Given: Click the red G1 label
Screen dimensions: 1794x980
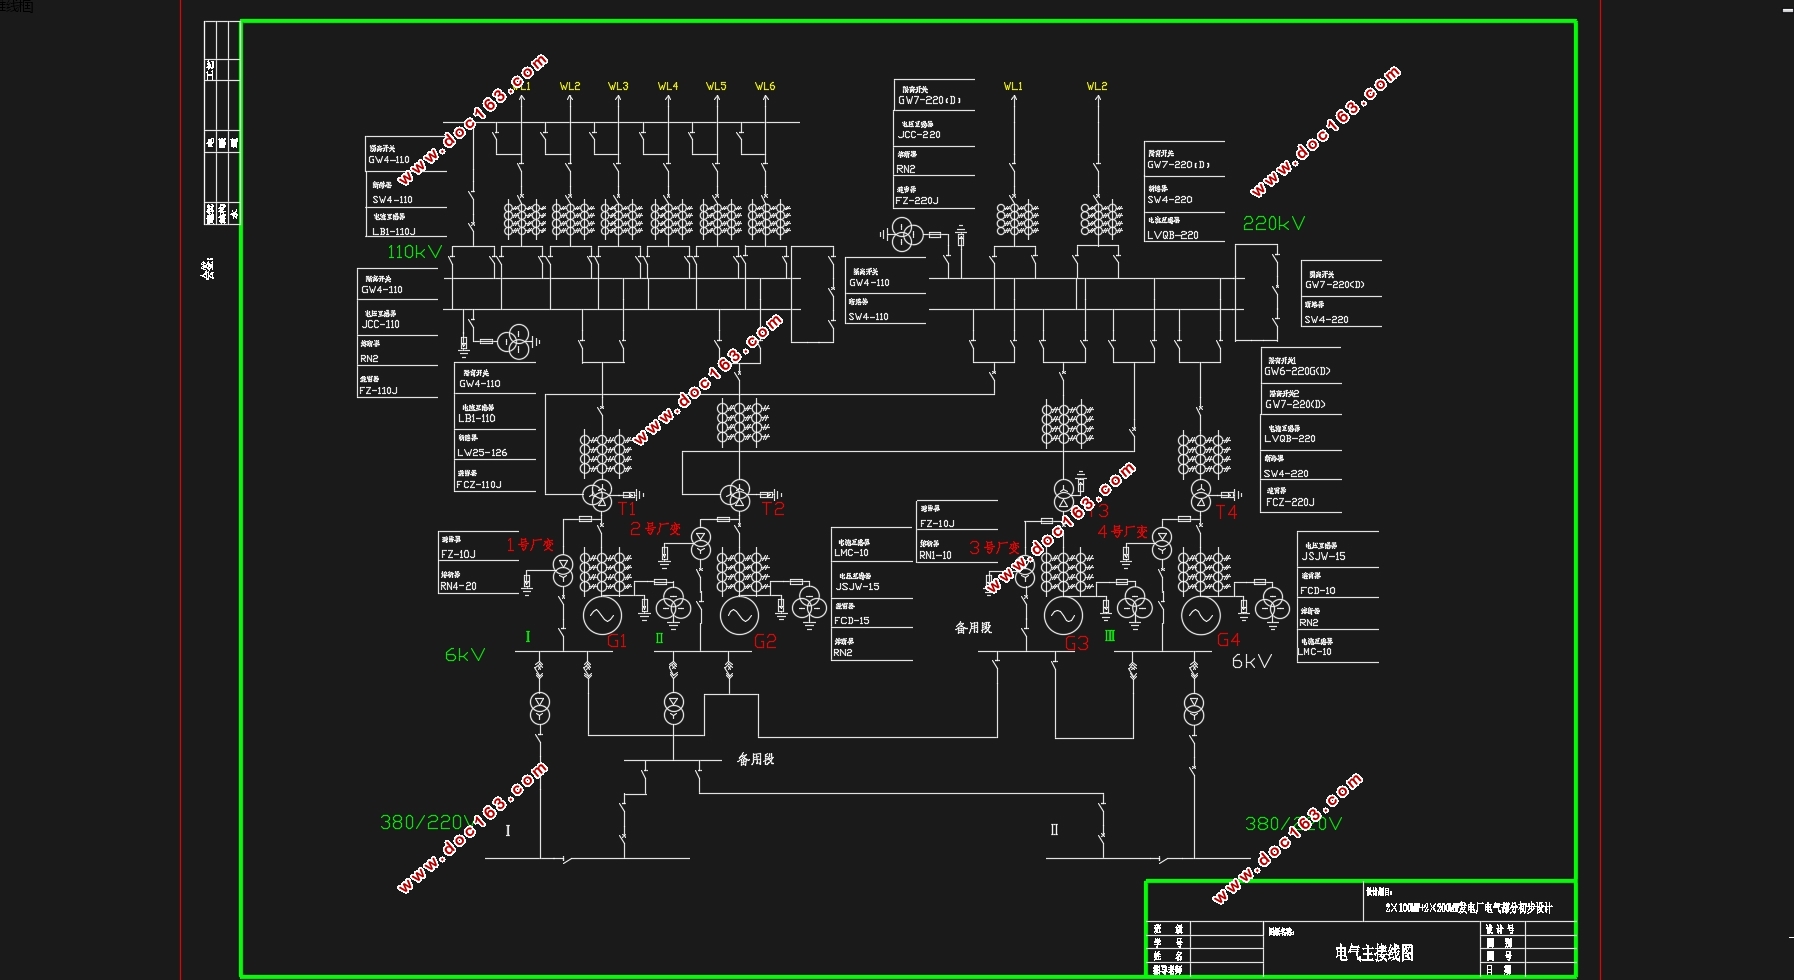Looking at the screenshot, I should 617,641.
